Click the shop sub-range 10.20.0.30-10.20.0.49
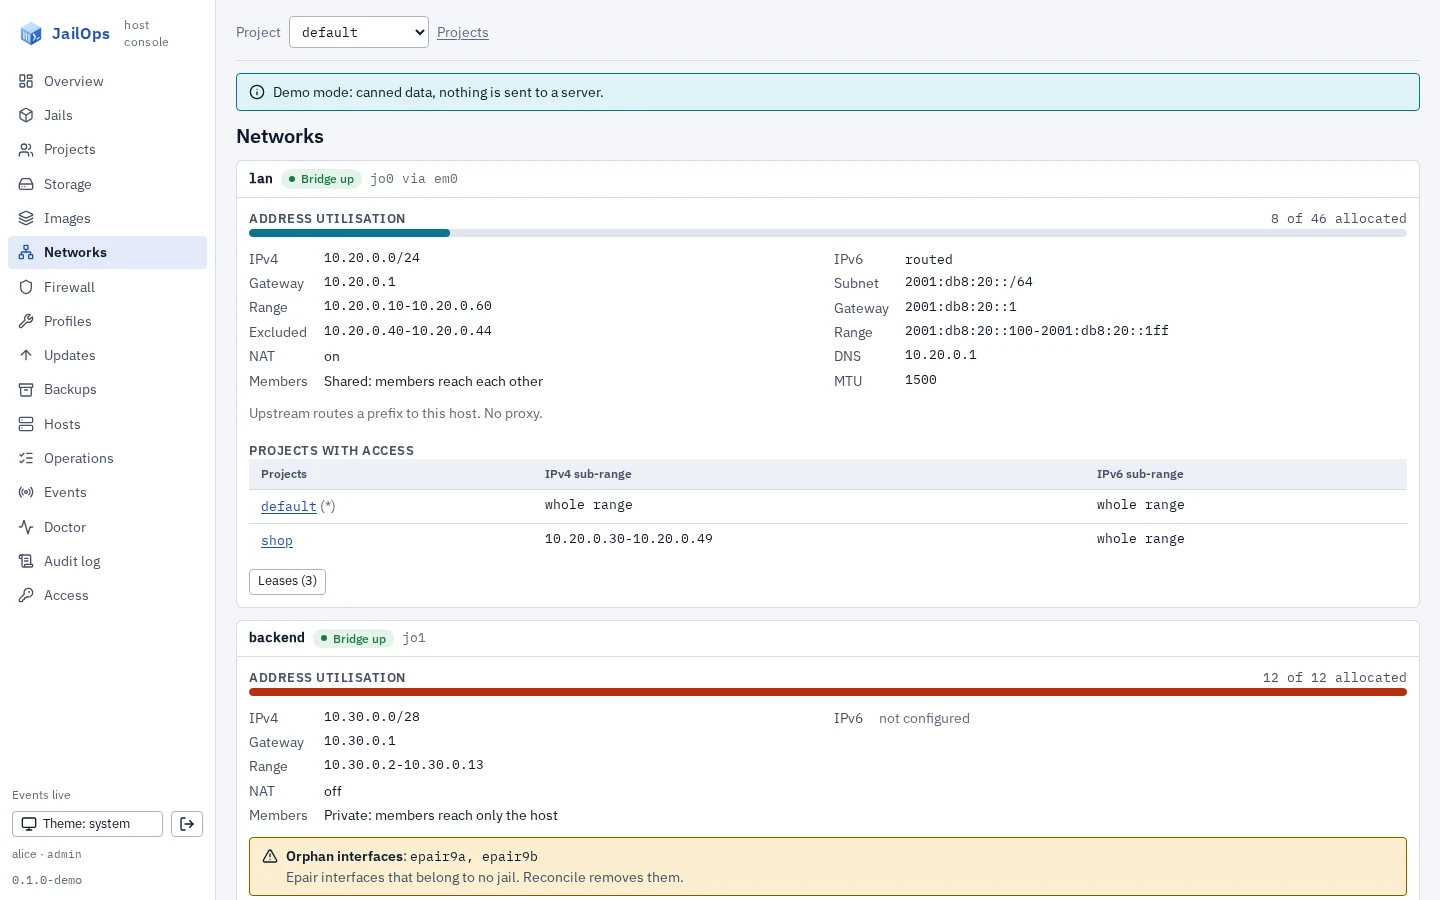The image size is (1440, 900). click(x=629, y=539)
